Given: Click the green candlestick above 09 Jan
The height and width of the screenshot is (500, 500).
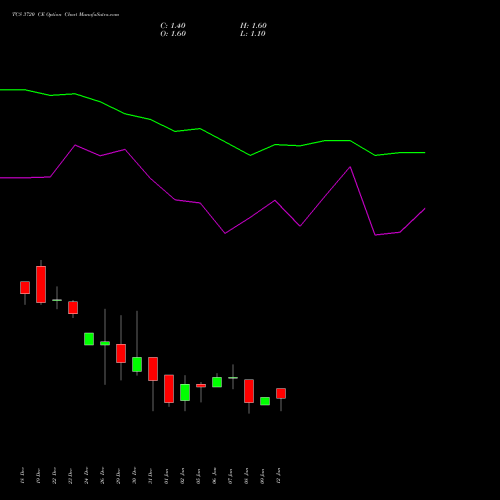Looking at the screenshot, I should point(265,401).
